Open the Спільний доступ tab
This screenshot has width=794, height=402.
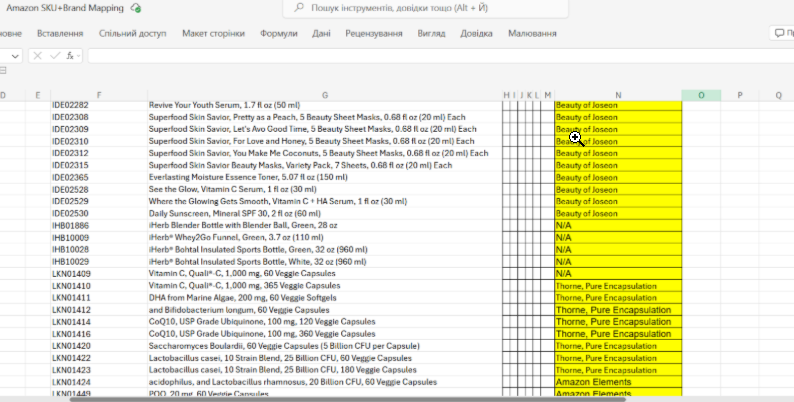click(x=132, y=33)
